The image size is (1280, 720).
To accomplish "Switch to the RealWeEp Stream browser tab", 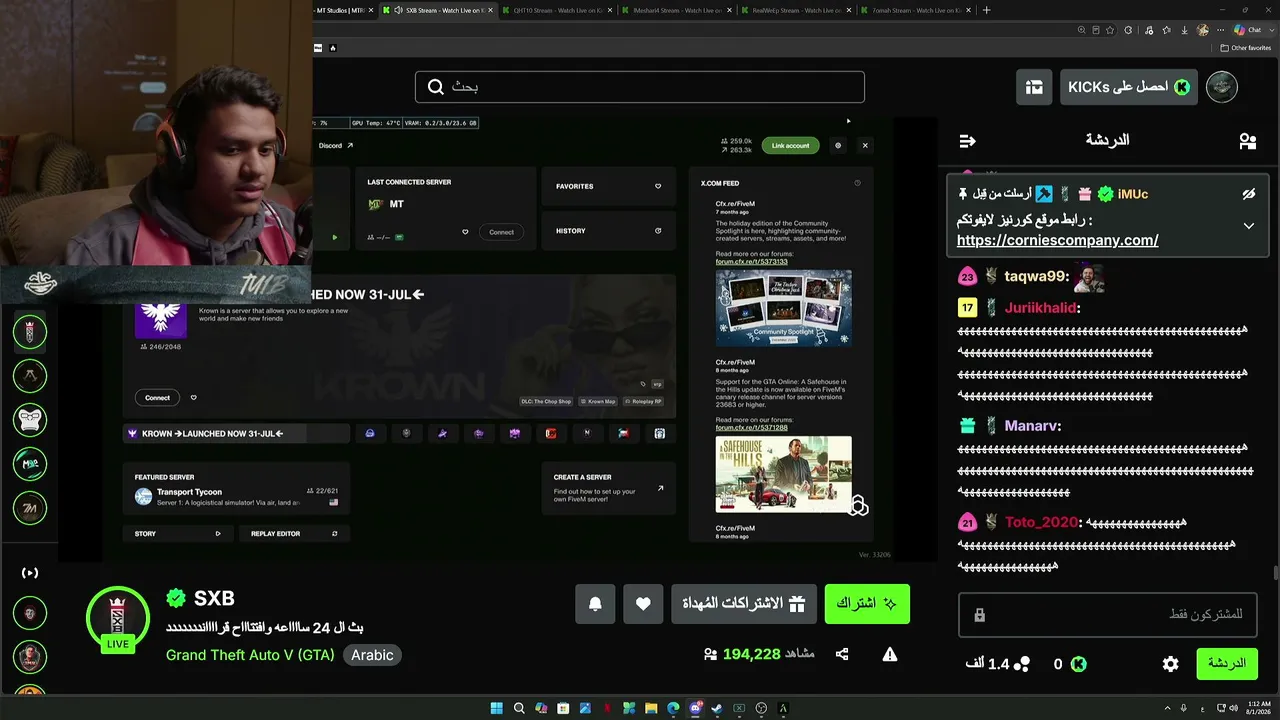I will (797, 10).
